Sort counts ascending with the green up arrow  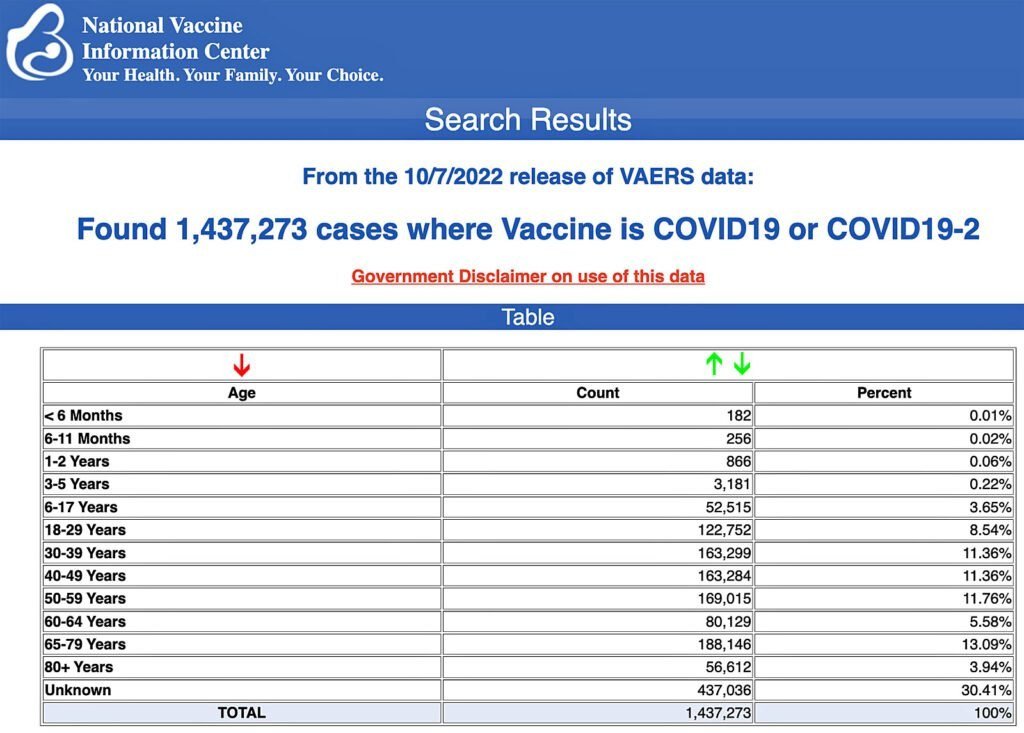pyautogui.click(x=714, y=364)
